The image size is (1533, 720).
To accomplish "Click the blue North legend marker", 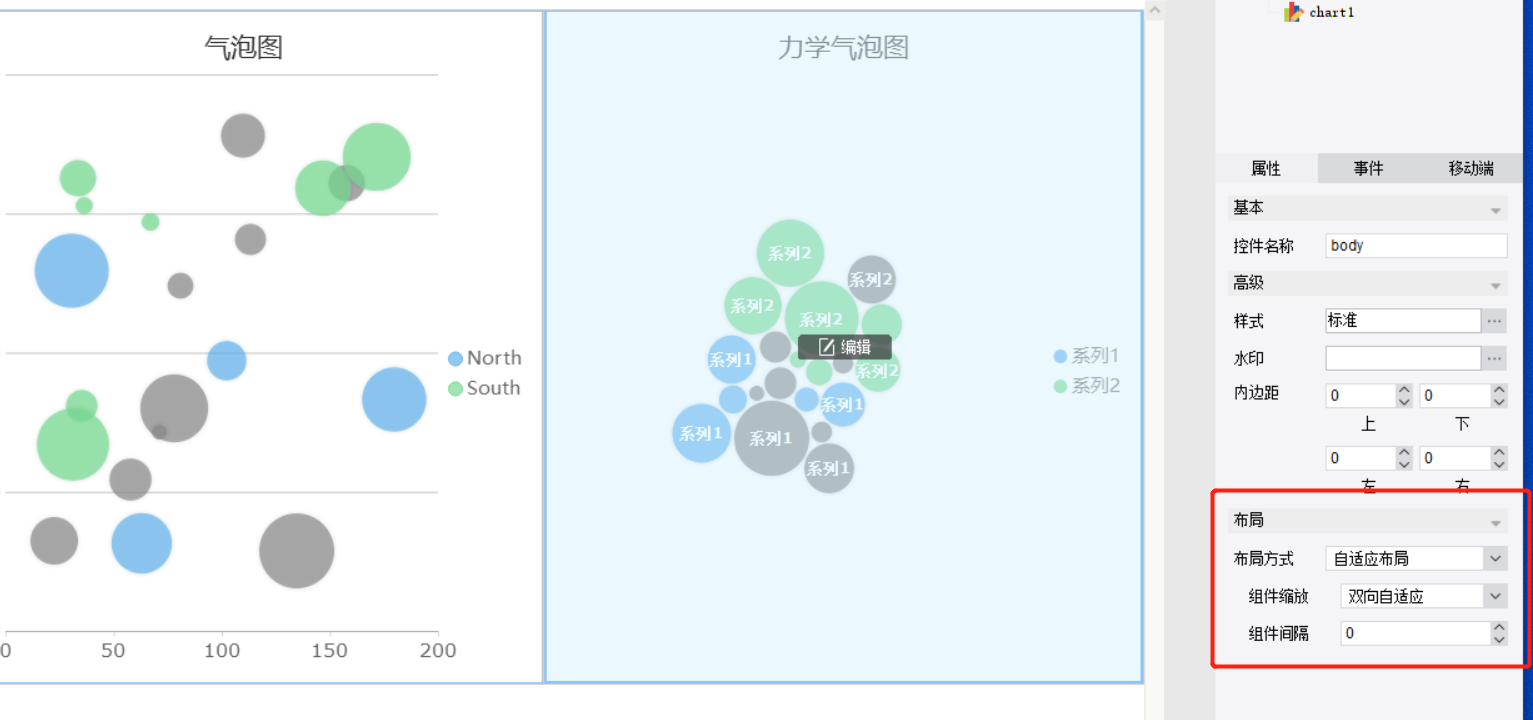I will 456,358.
